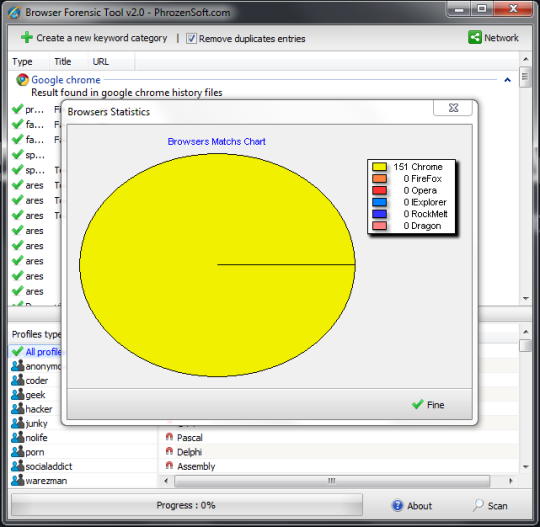Select the coder profile icon
This screenshot has width=540, height=527.
tap(18, 380)
